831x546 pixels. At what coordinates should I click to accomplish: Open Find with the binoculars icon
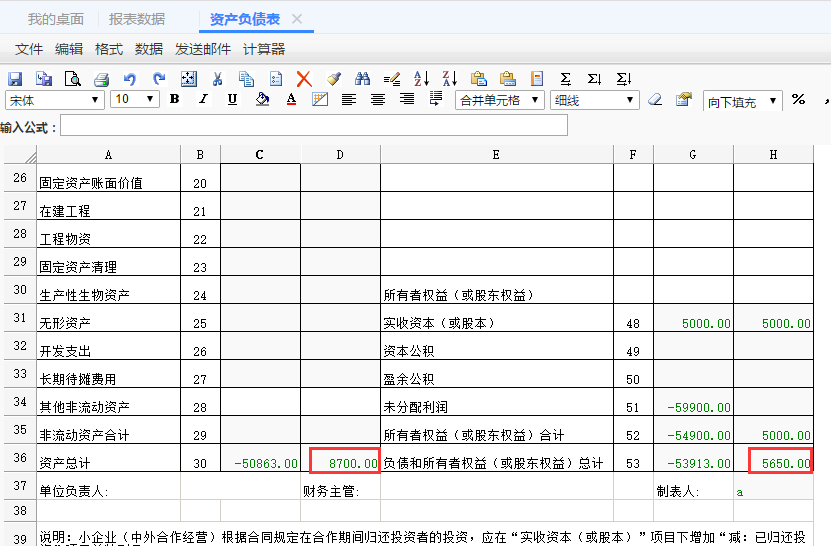coord(363,79)
